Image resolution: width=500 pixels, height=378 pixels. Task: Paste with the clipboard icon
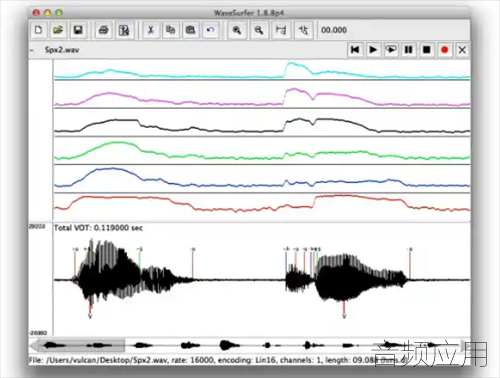point(190,30)
